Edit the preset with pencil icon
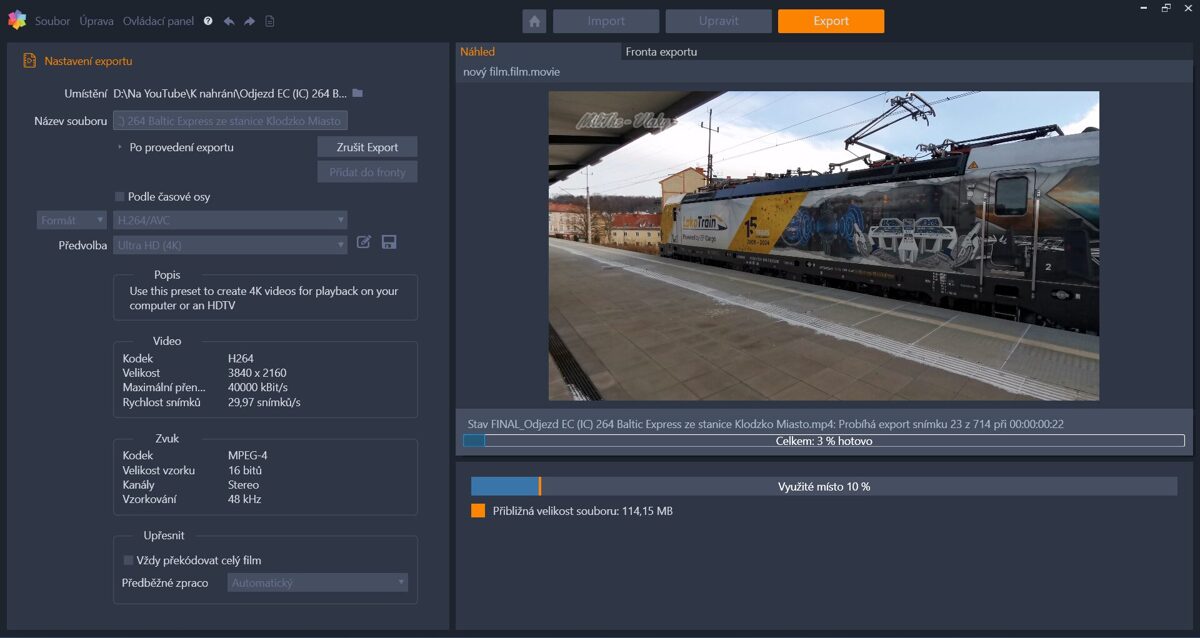This screenshot has height=638, width=1200. pos(364,242)
